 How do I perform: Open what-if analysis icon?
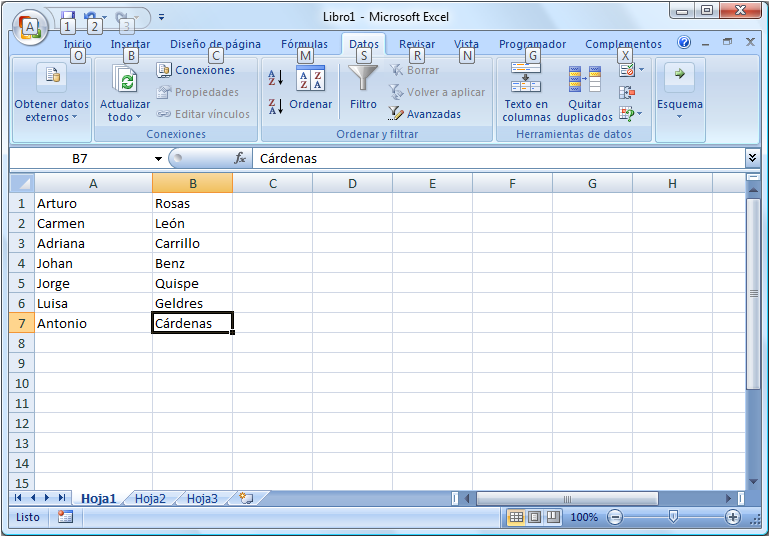pyautogui.click(x=626, y=114)
